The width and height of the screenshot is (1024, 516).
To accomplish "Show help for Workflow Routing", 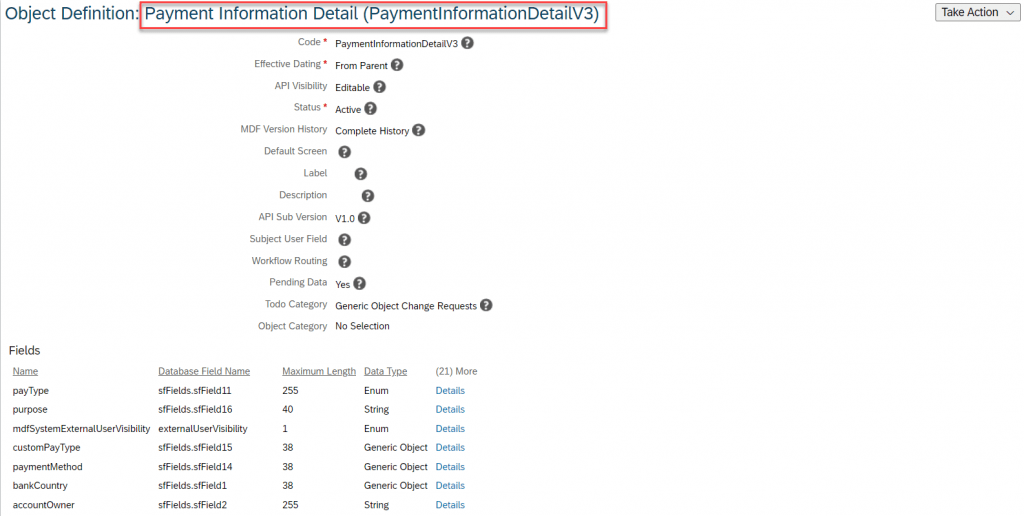I will tap(344, 261).
